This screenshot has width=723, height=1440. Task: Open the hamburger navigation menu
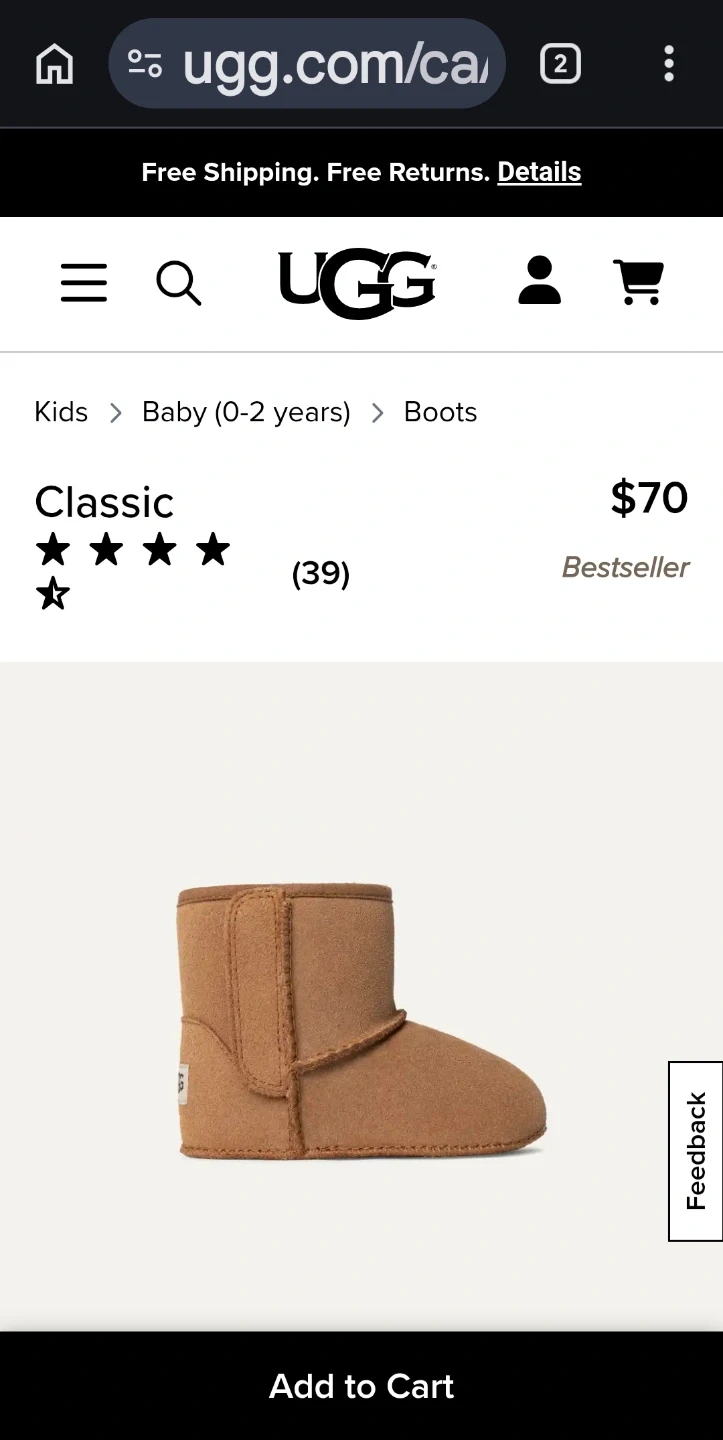click(x=84, y=283)
